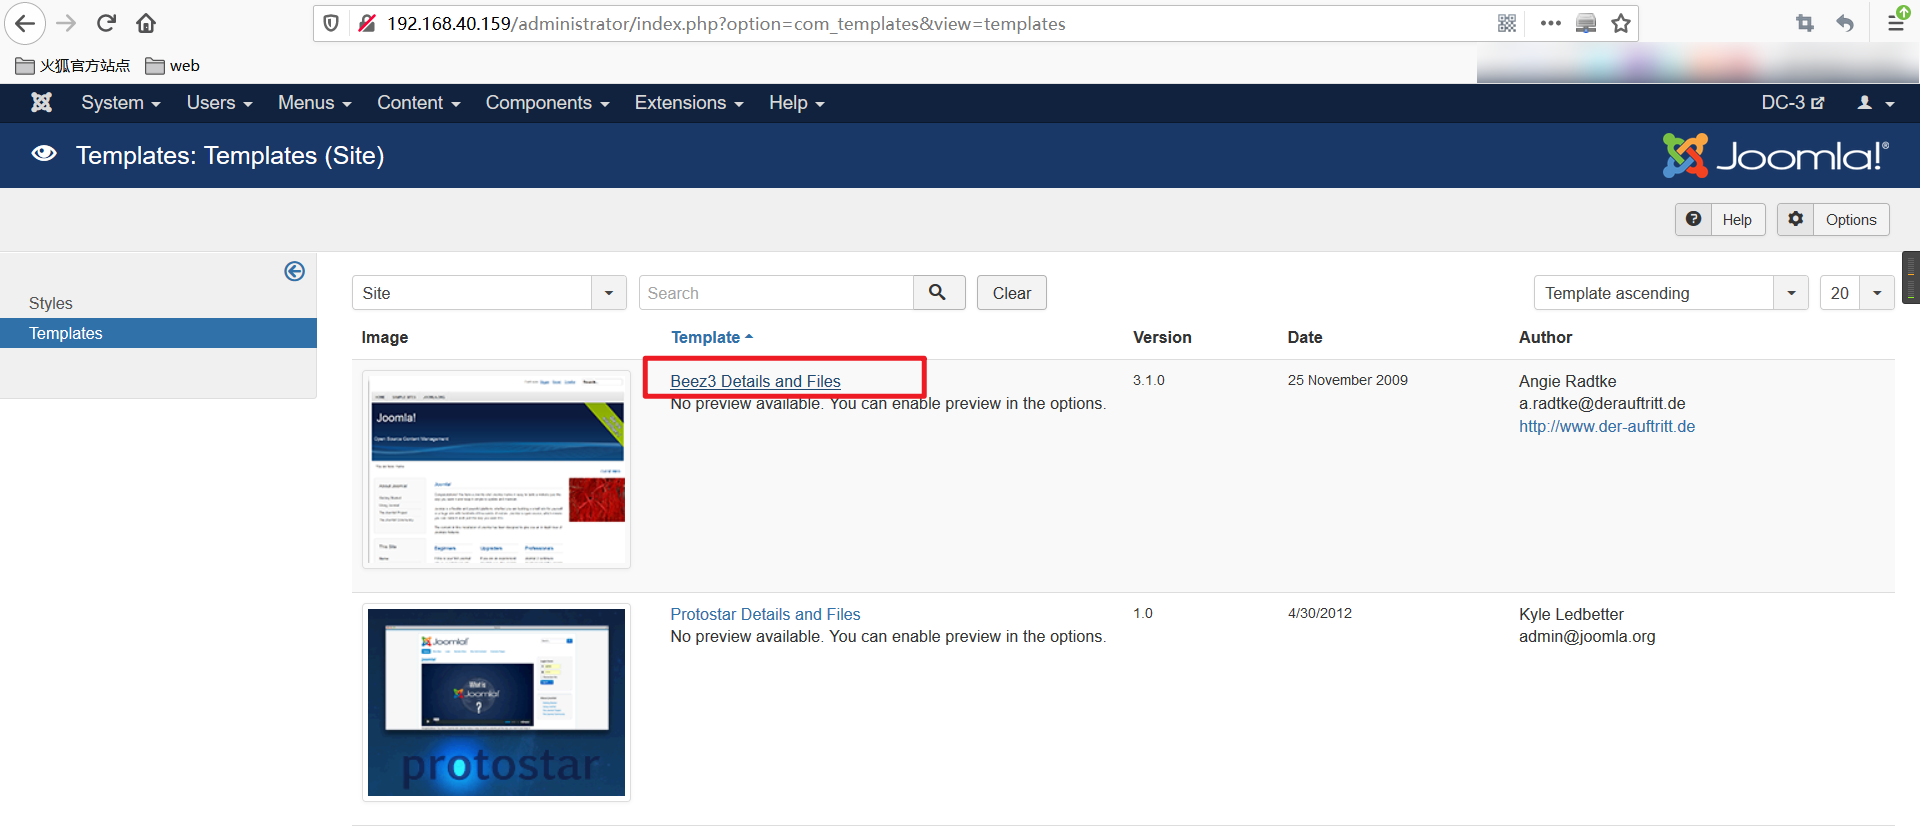Click the '3.1.0' version cell
Screen dimensions: 1920x828
[1148, 380]
